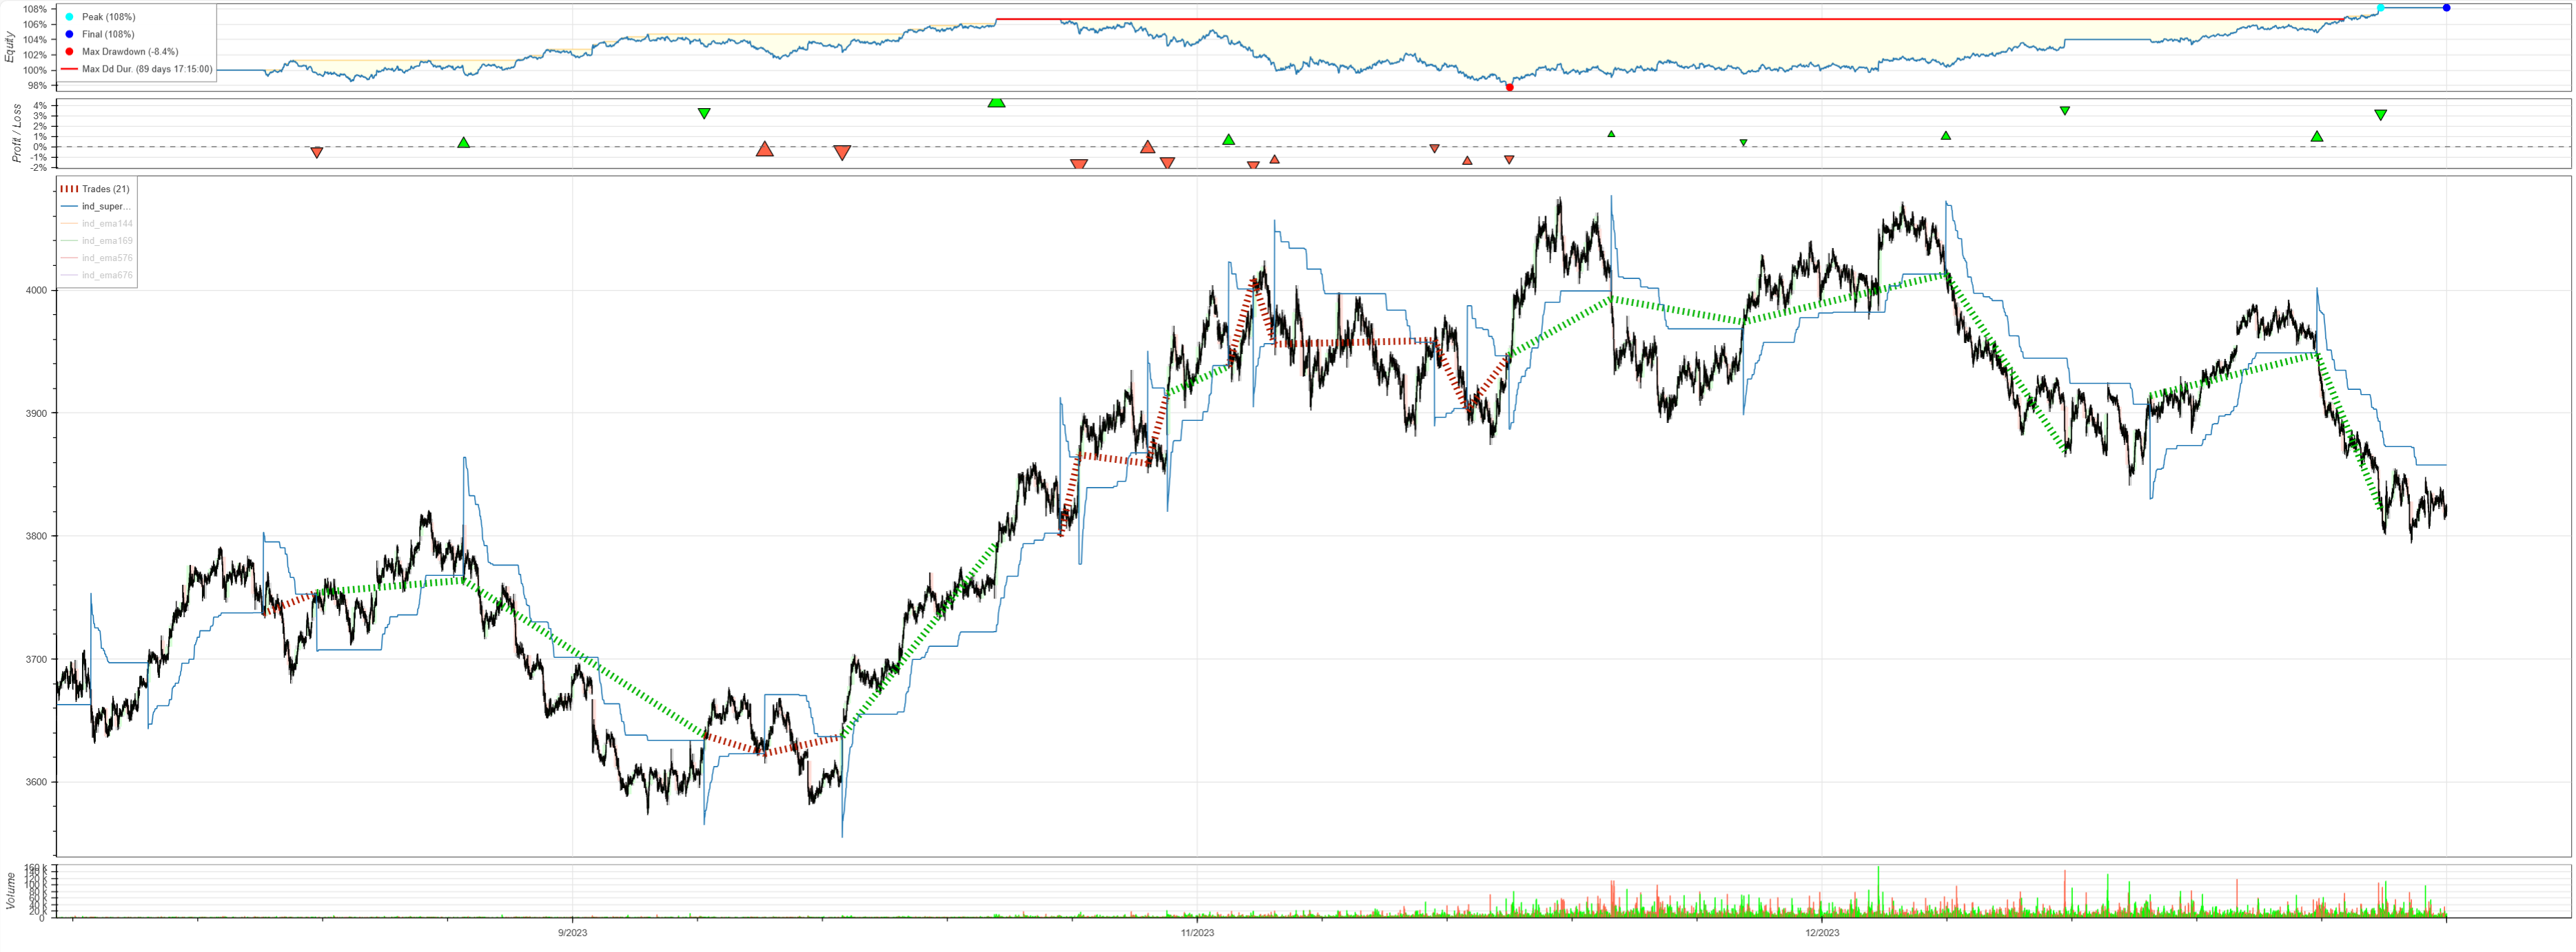This screenshot has width=2576, height=952.
Task: Click the leftmost green up-triangle trade marker
Action: click(x=464, y=142)
